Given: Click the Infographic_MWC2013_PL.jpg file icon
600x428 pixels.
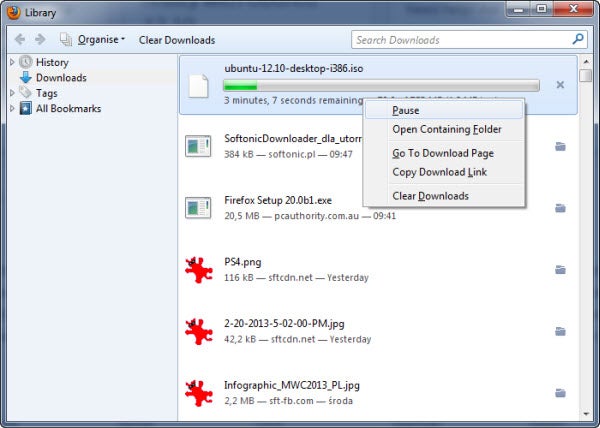Looking at the screenshot, I should (199, 393).
